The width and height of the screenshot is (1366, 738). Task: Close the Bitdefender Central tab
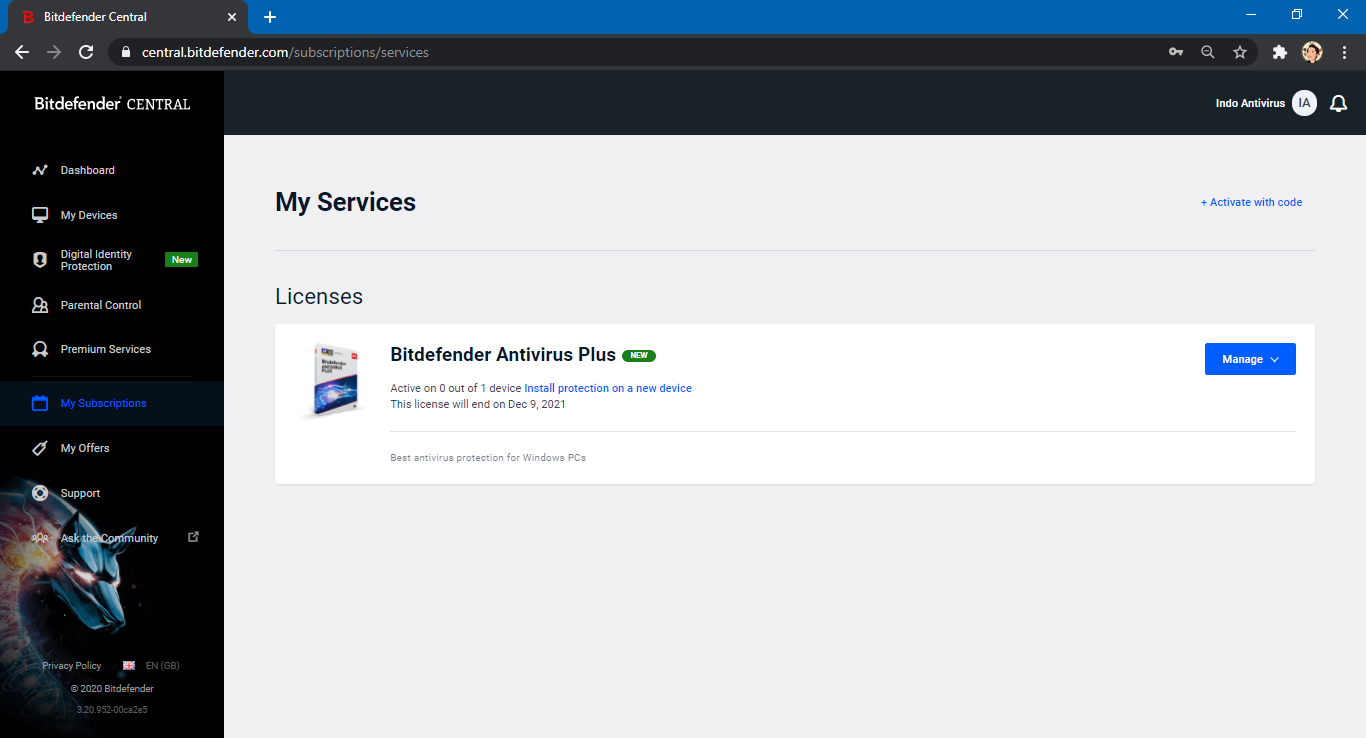(x=232, y=17)
